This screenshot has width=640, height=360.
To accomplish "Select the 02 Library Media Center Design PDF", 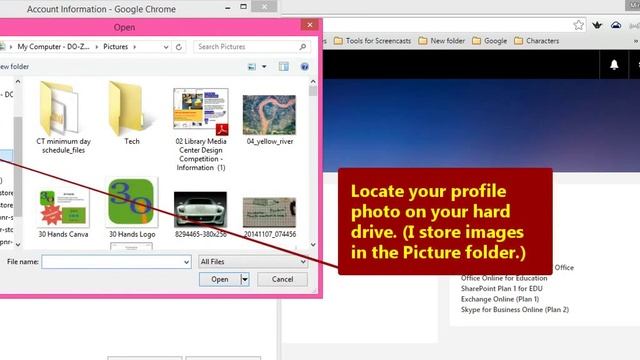I will pos(201,129).
